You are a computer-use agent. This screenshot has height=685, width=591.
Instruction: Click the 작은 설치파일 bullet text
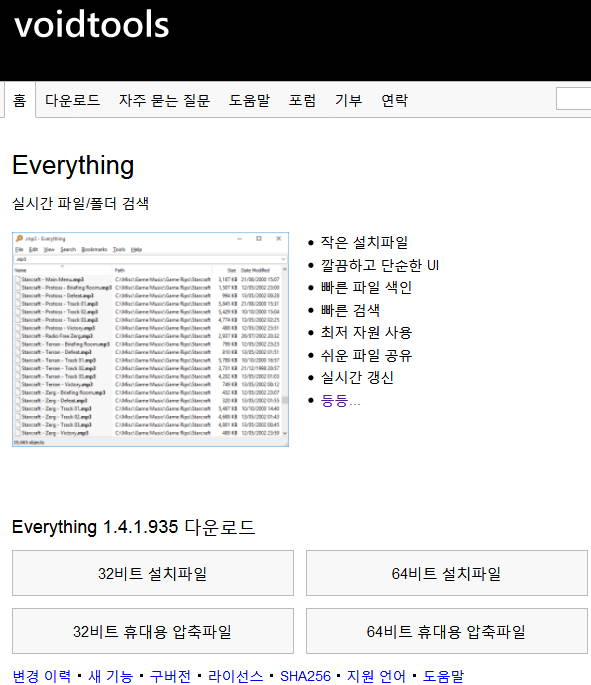pos(364,242)
